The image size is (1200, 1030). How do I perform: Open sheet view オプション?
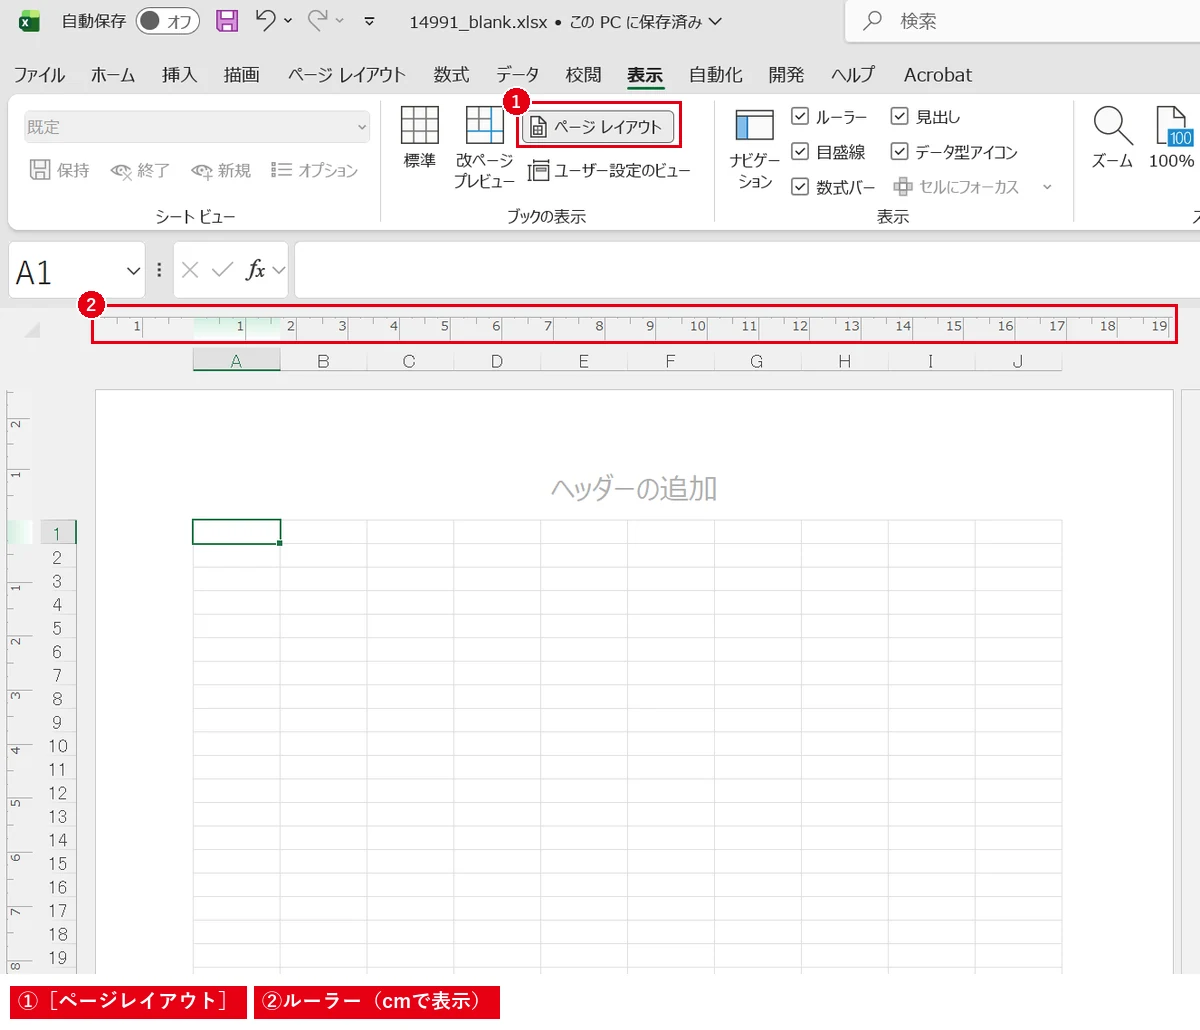point(315,171)
